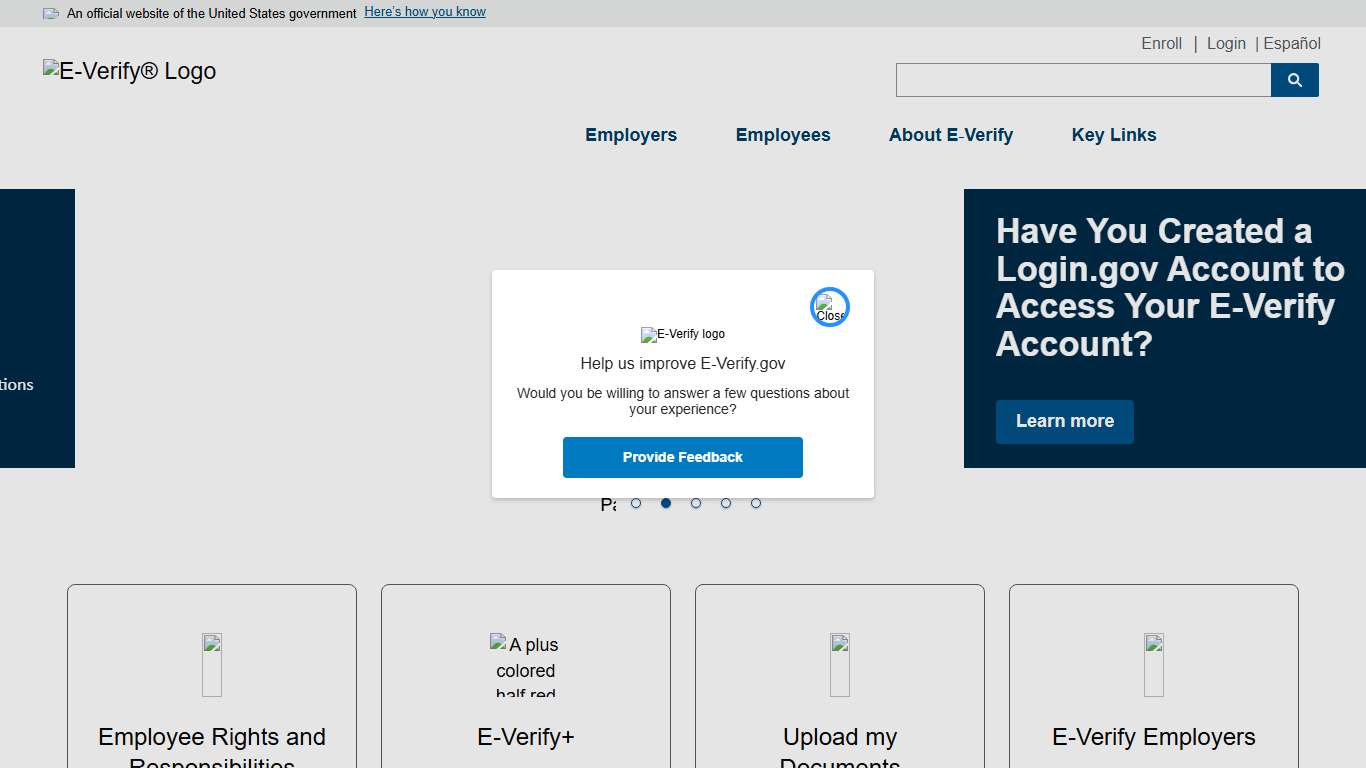Click the Enroll link
Viewport: 1366px width, 768px height.
(x=1161, y=43)
